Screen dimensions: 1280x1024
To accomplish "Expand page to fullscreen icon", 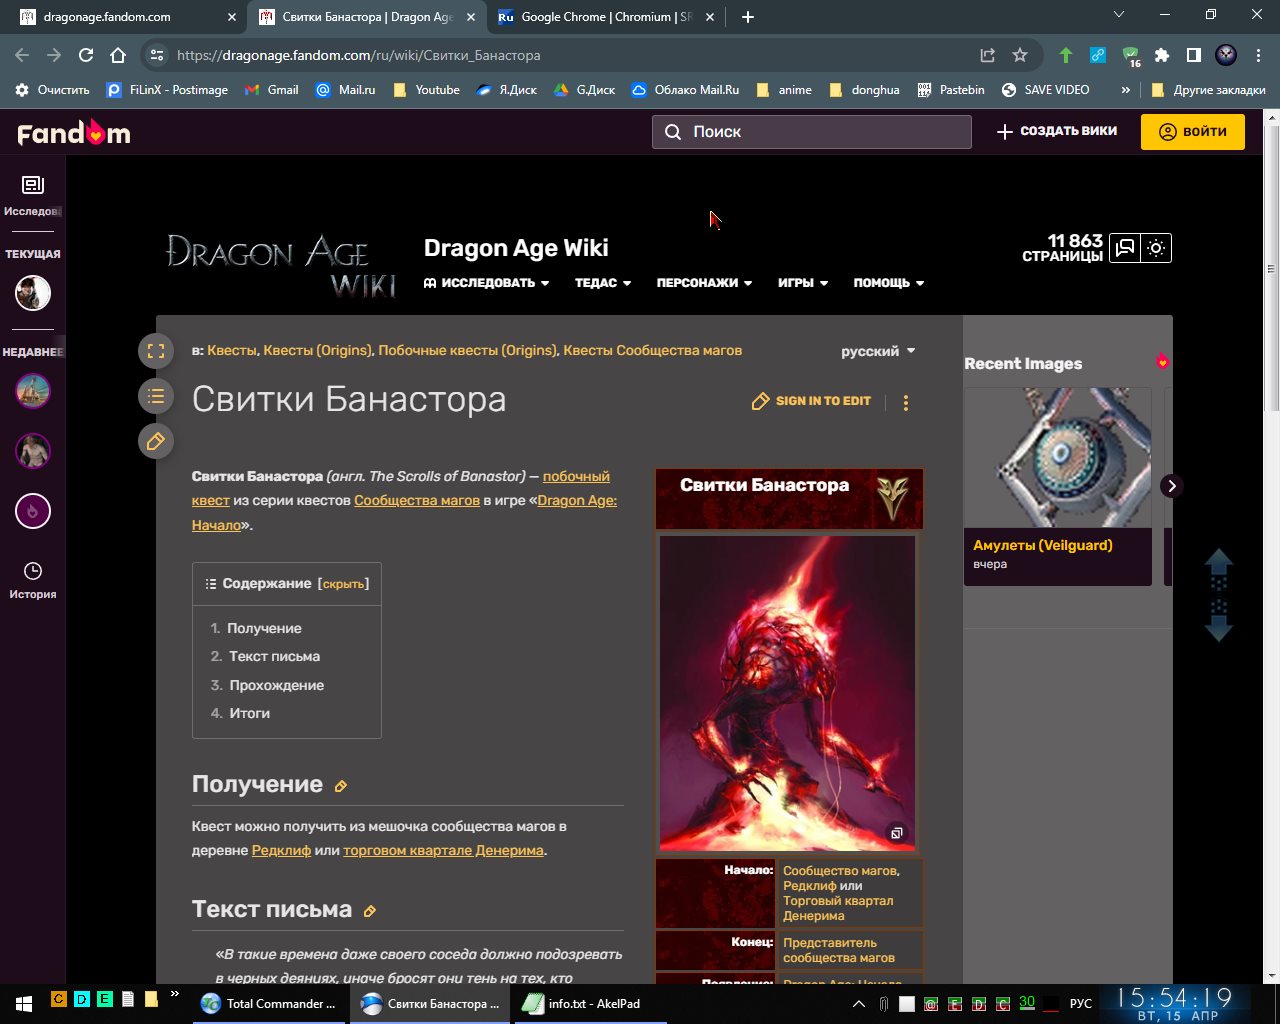I will (156, 351).
